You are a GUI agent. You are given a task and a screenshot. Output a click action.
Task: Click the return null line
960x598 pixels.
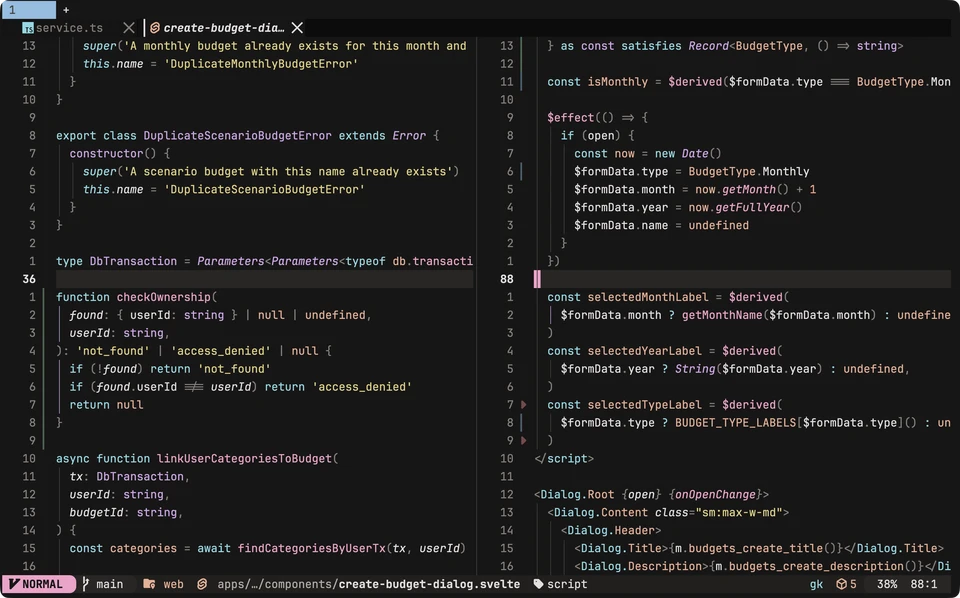(x=106, y=405)
